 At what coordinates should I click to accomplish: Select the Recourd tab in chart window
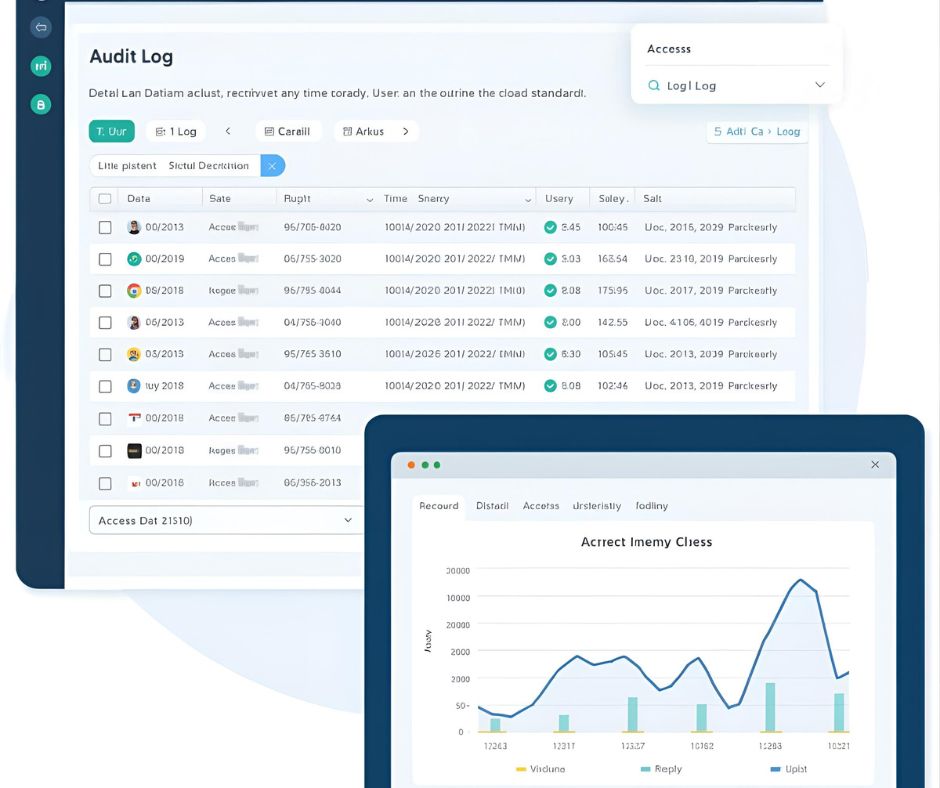438,506
